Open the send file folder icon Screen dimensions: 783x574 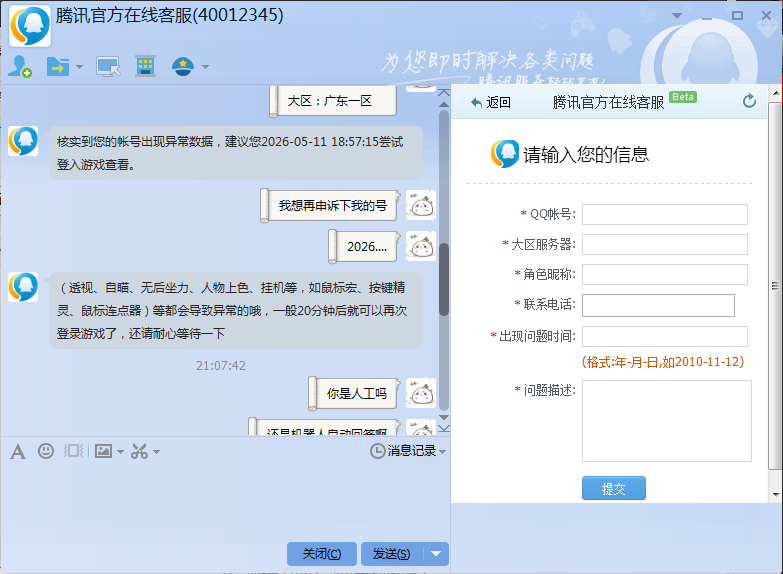pos(58,66)
